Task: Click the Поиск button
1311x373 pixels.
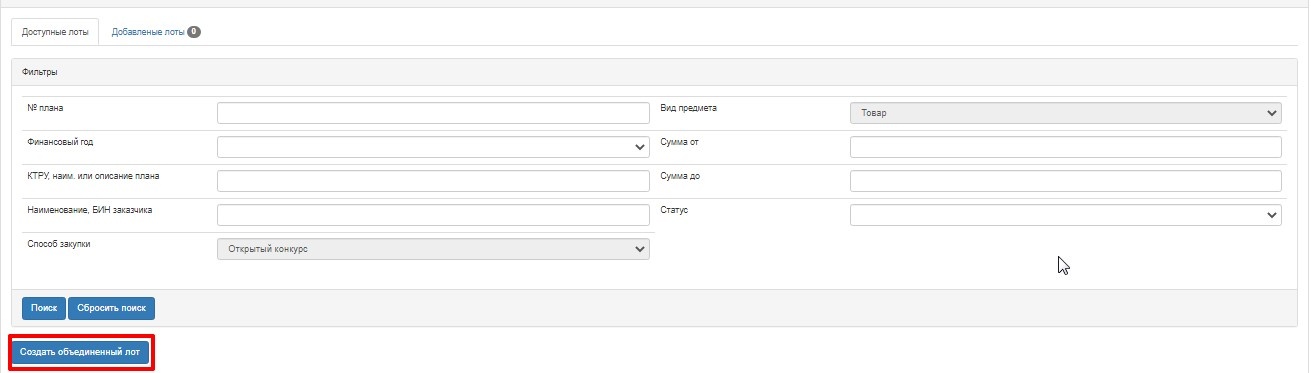Action: (44, 308)
